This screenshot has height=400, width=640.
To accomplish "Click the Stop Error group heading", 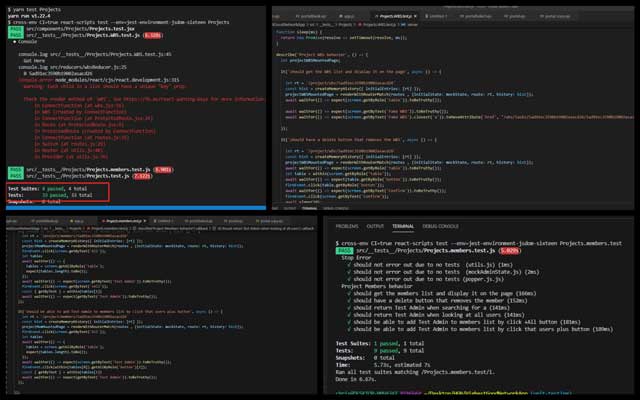I will click(359, 256).
